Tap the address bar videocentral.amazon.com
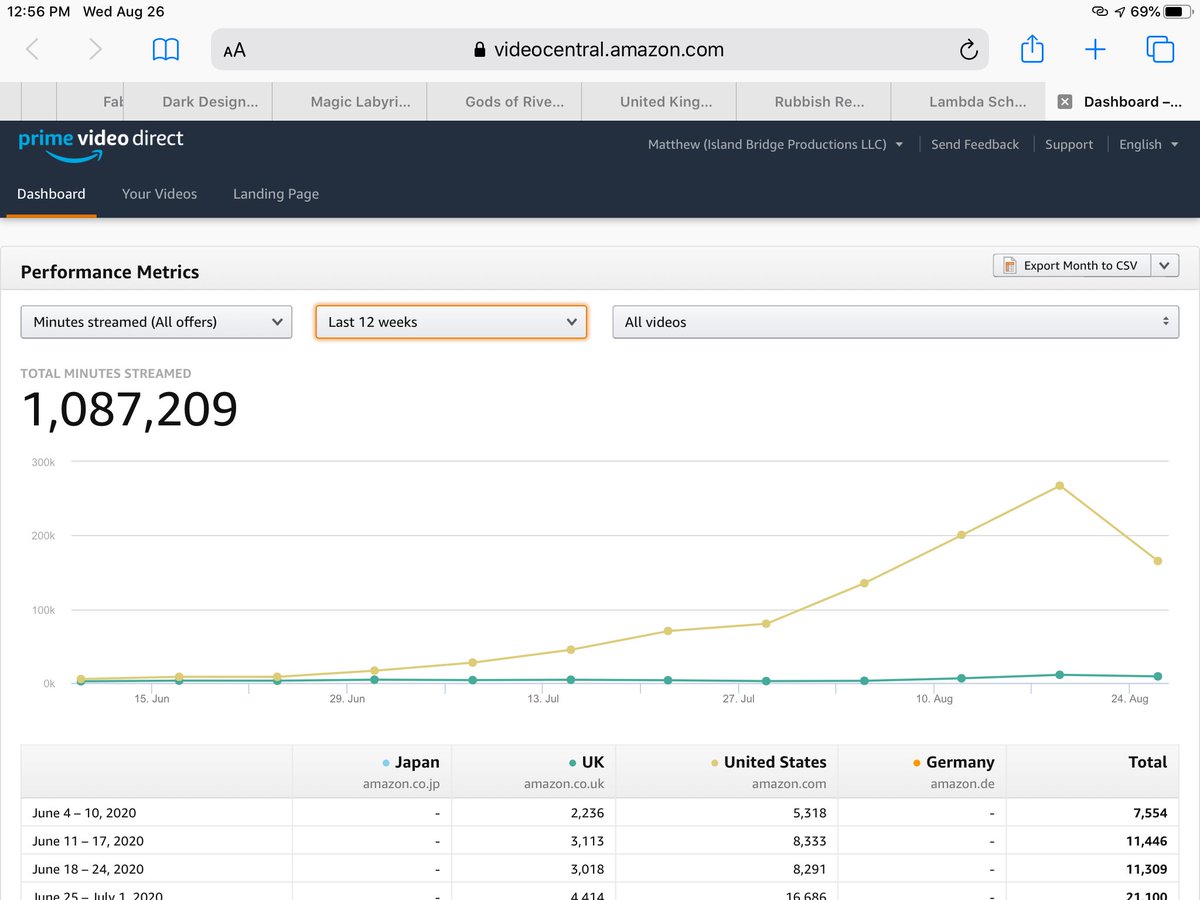Screen dimensions: 1200x900 coord(600,50)
